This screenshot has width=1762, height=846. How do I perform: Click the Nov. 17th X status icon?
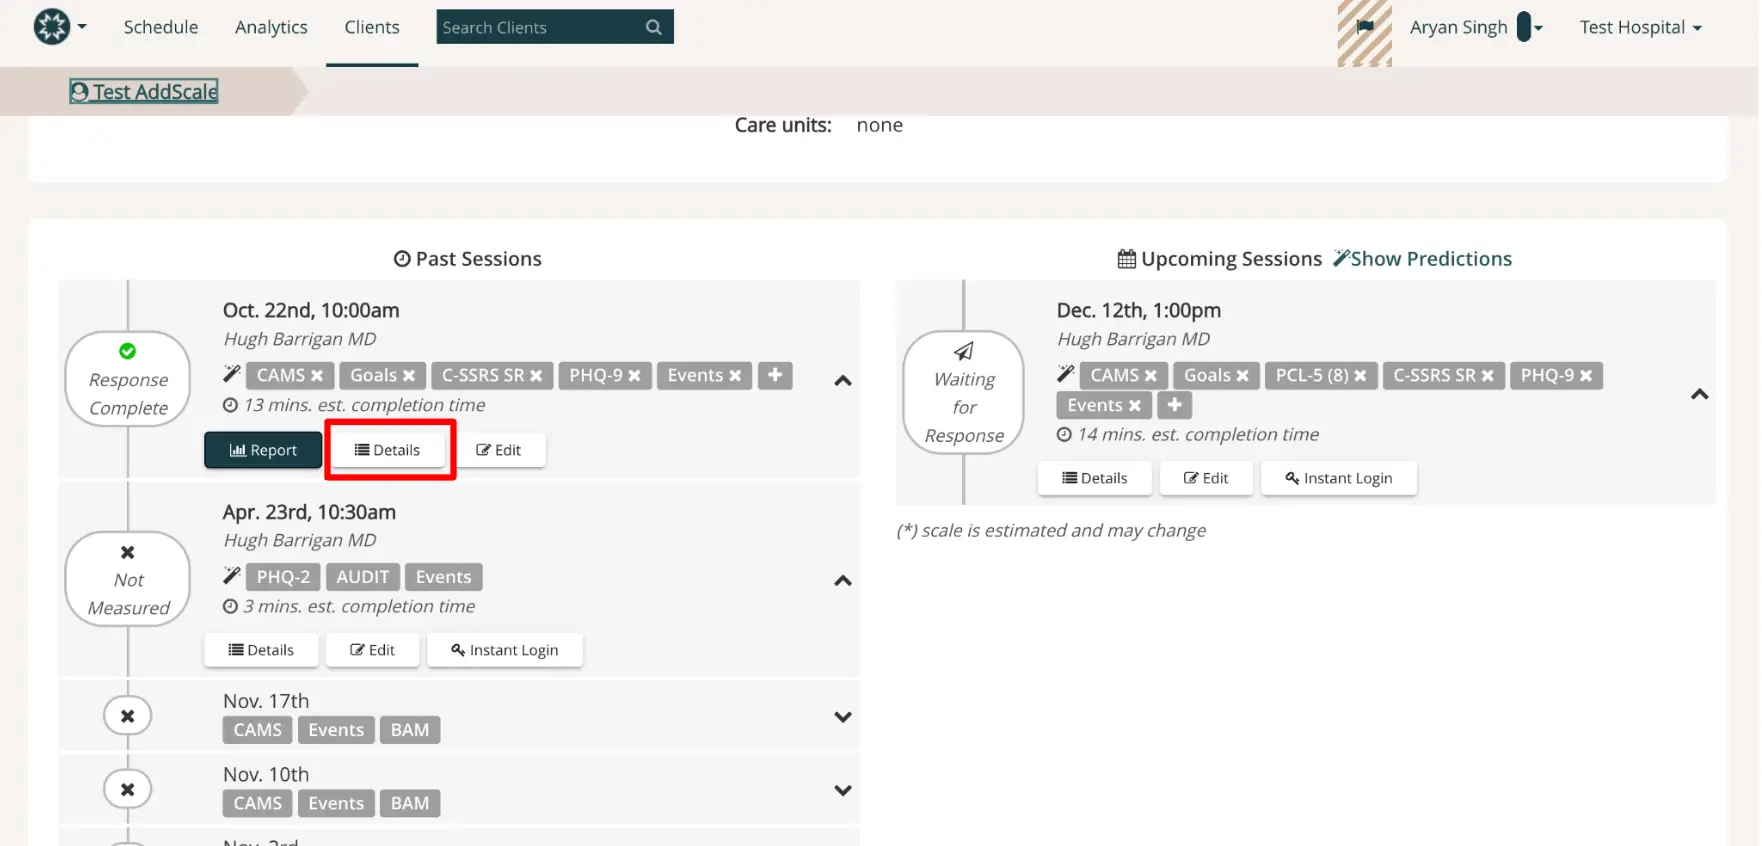coord(128,716)
